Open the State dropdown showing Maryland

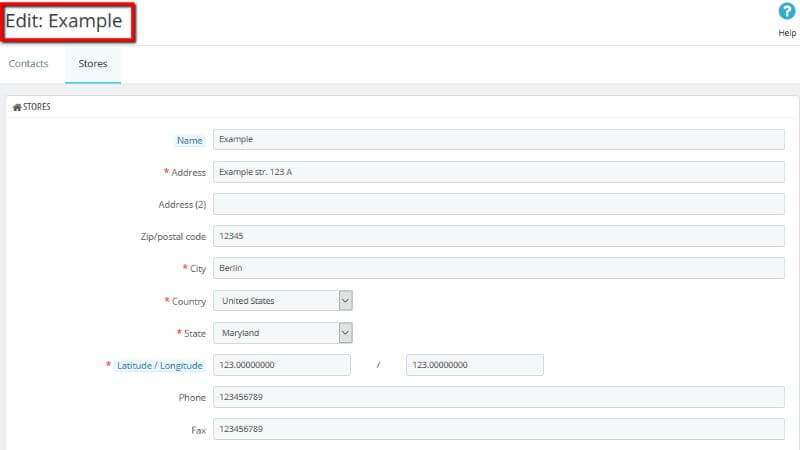[283, 333]
